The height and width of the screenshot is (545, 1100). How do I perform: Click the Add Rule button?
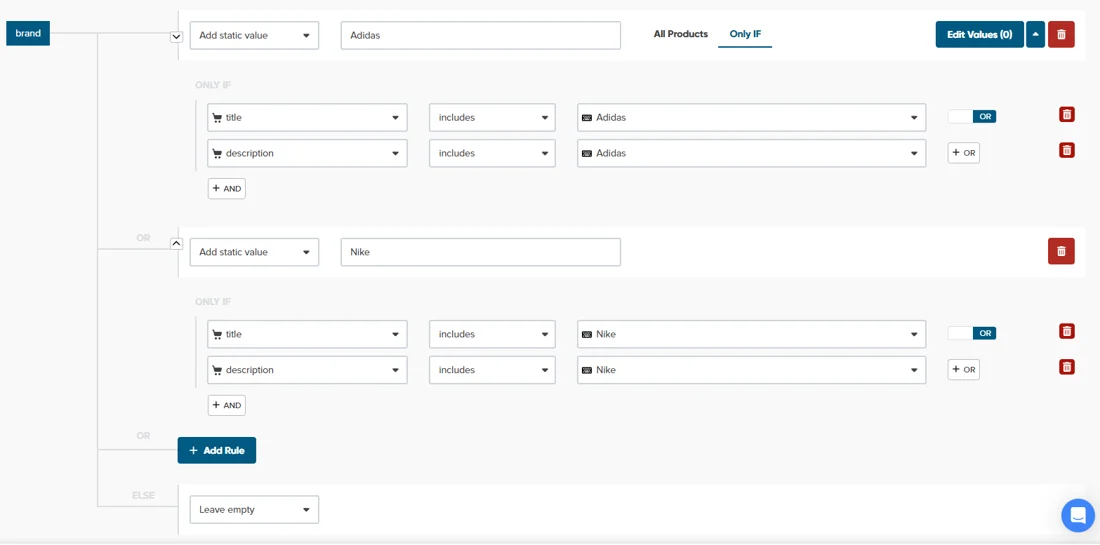[x=217, y=451]
